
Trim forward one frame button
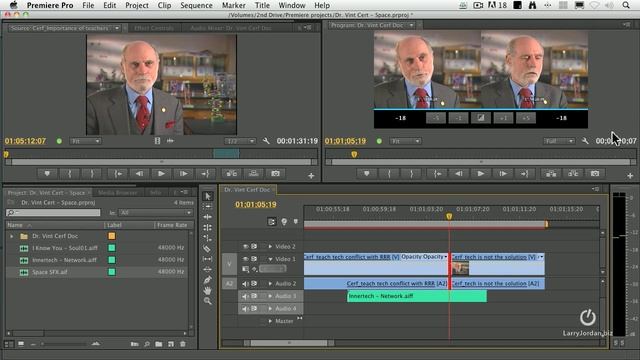pyautogui.click(x=503, y=118)
